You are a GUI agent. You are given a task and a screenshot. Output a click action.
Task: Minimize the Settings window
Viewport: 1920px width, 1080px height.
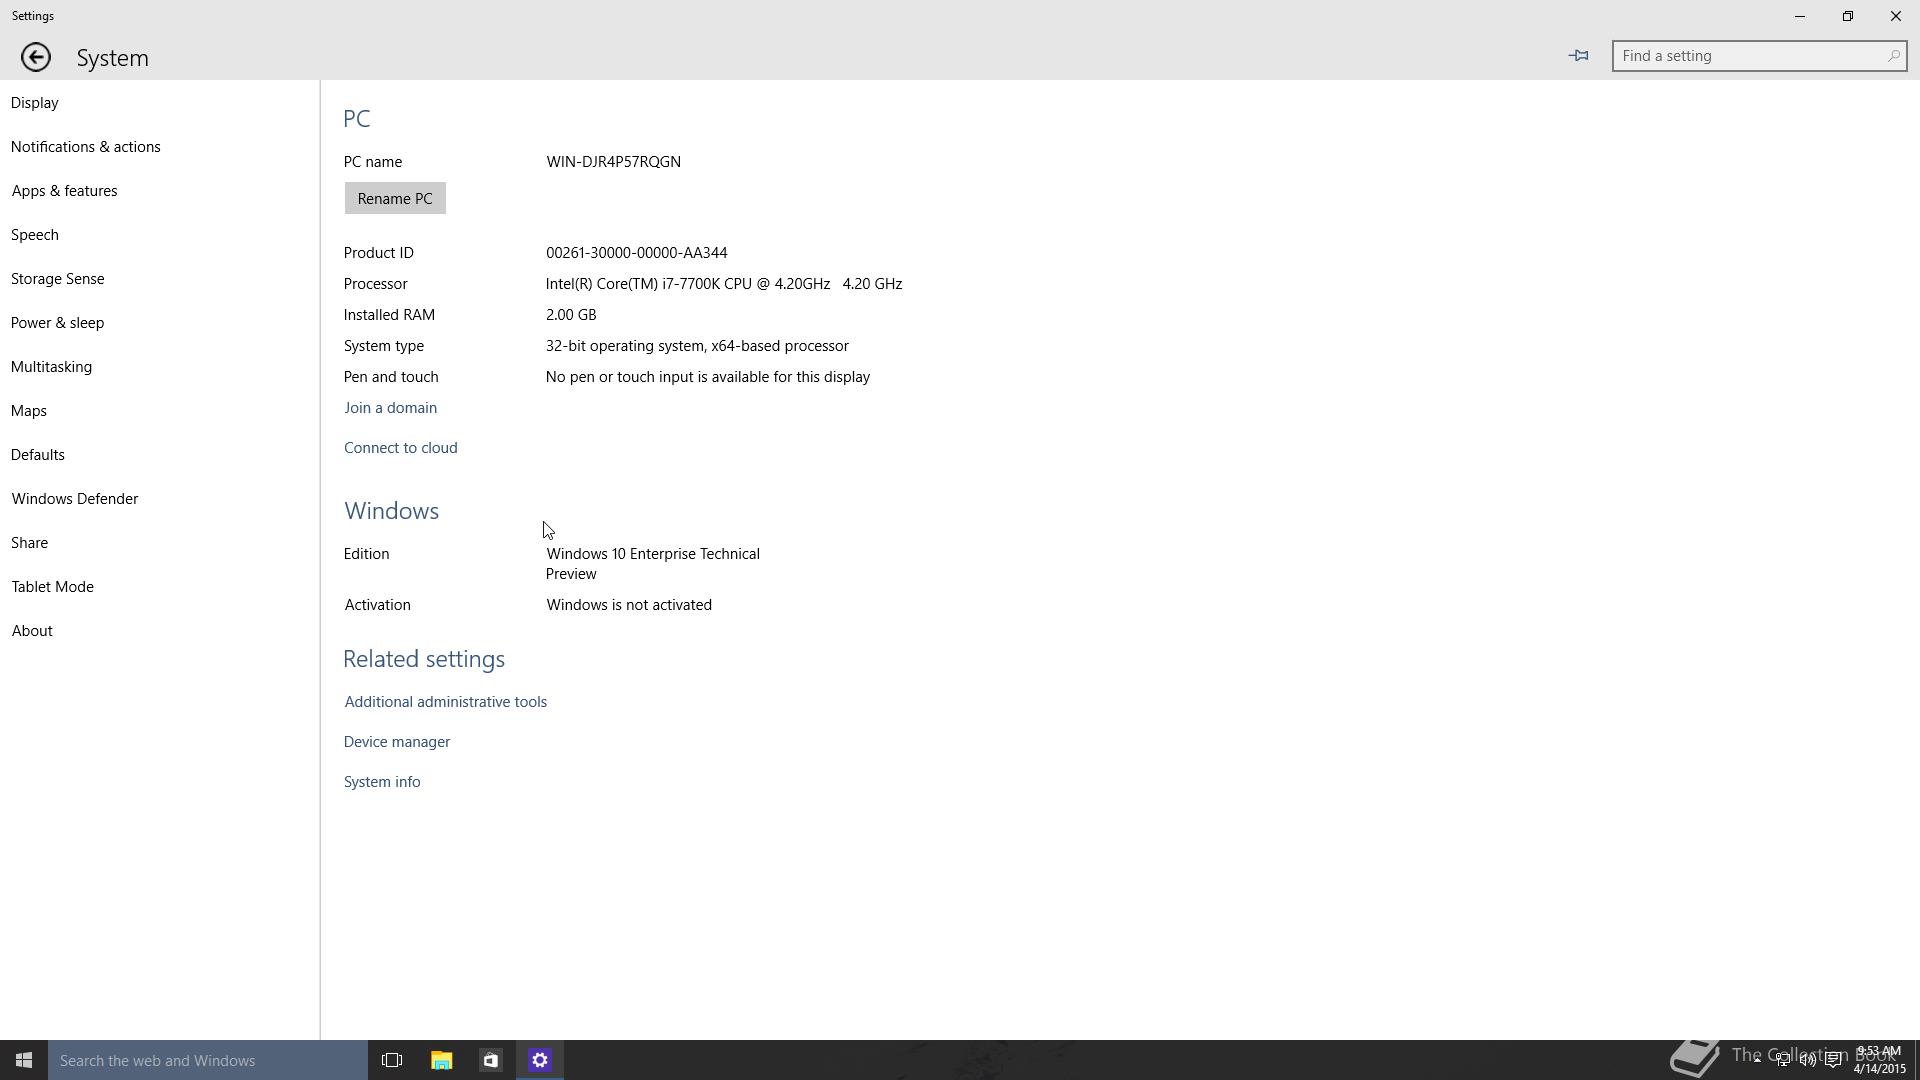pyautogui.click(x=1800, y=16)
